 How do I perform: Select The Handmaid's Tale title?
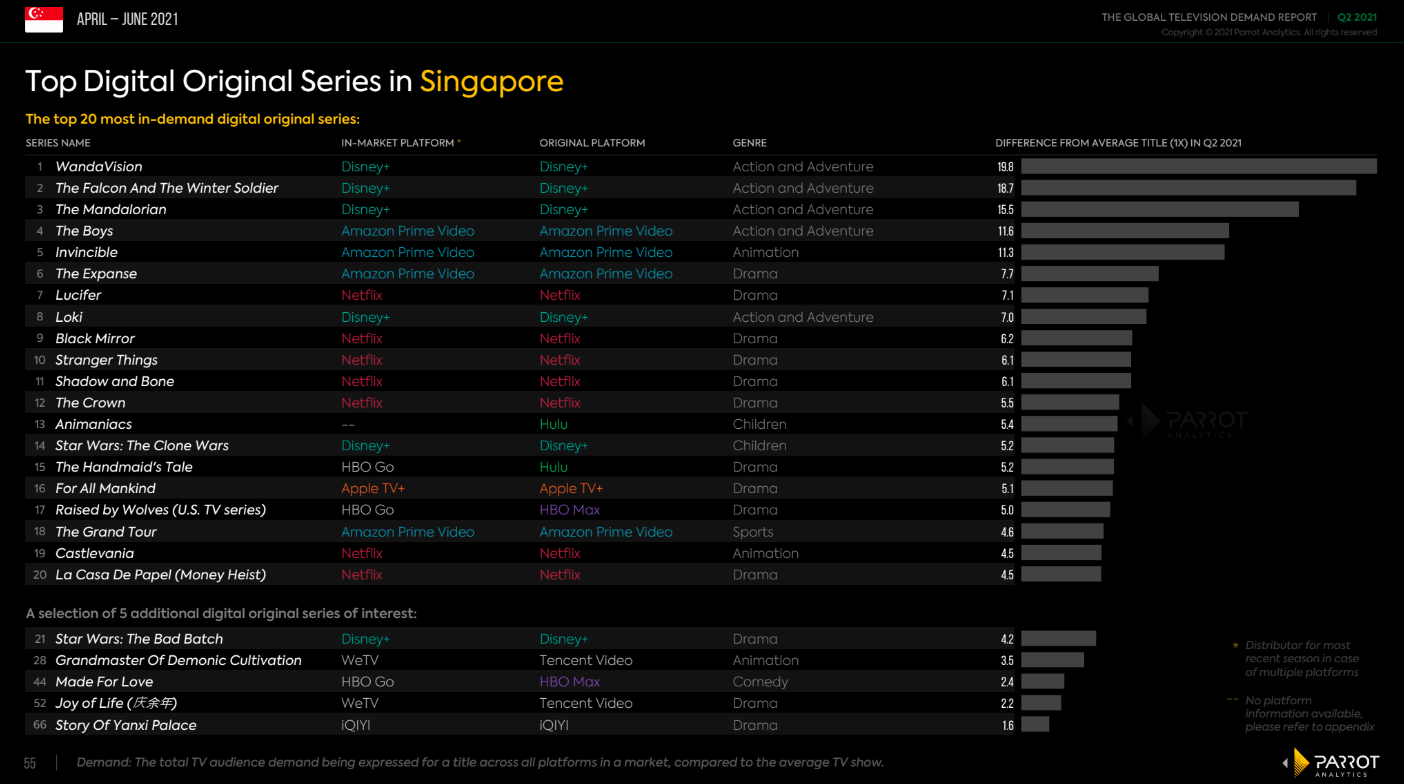pyautogui.click(x=124, y=467)
